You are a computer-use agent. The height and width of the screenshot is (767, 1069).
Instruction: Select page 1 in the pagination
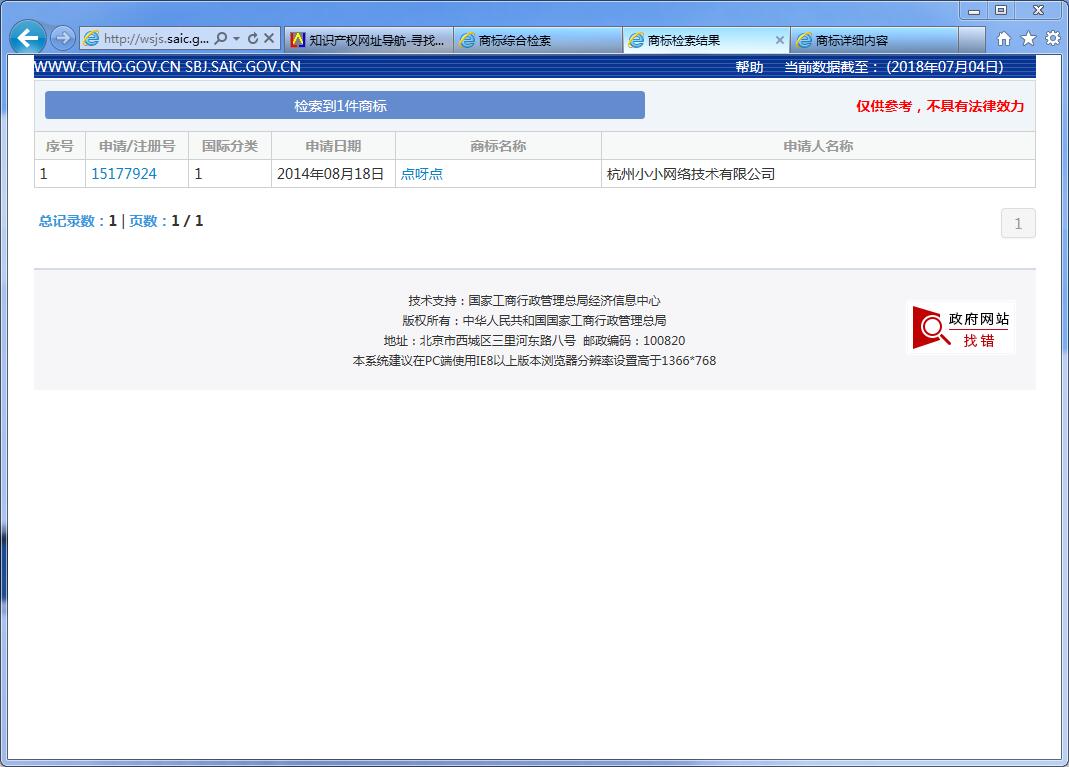[1018, 222]
